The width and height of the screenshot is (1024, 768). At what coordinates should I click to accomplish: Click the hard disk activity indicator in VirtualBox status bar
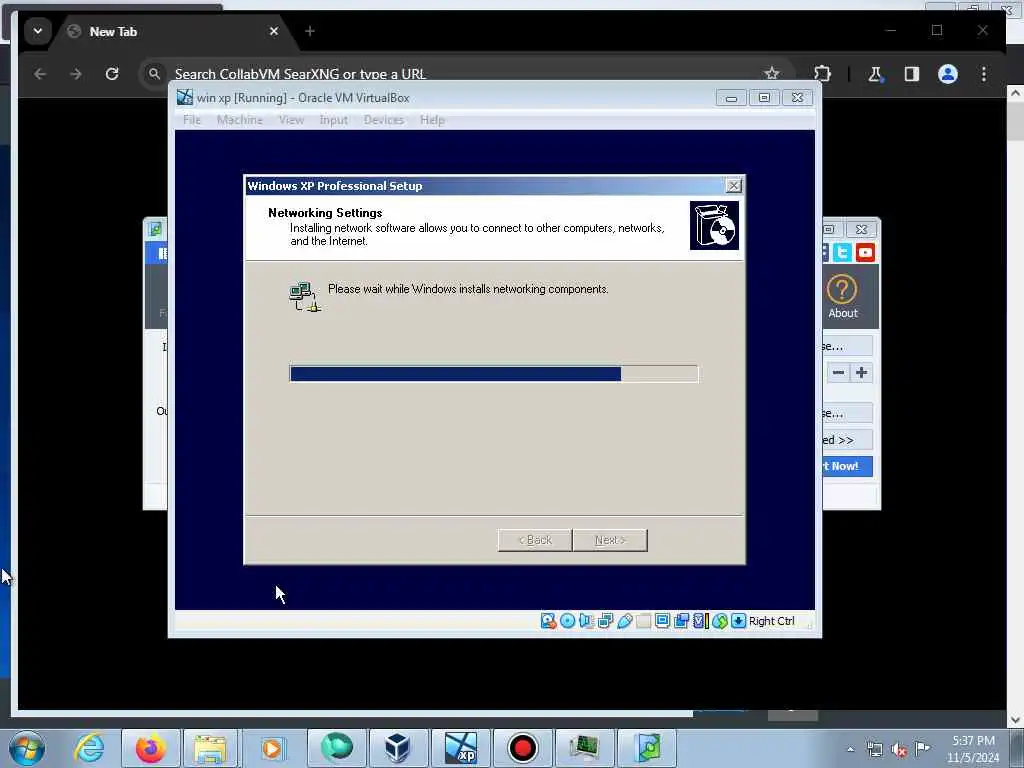pyautogui.click(x=548, y=621)
